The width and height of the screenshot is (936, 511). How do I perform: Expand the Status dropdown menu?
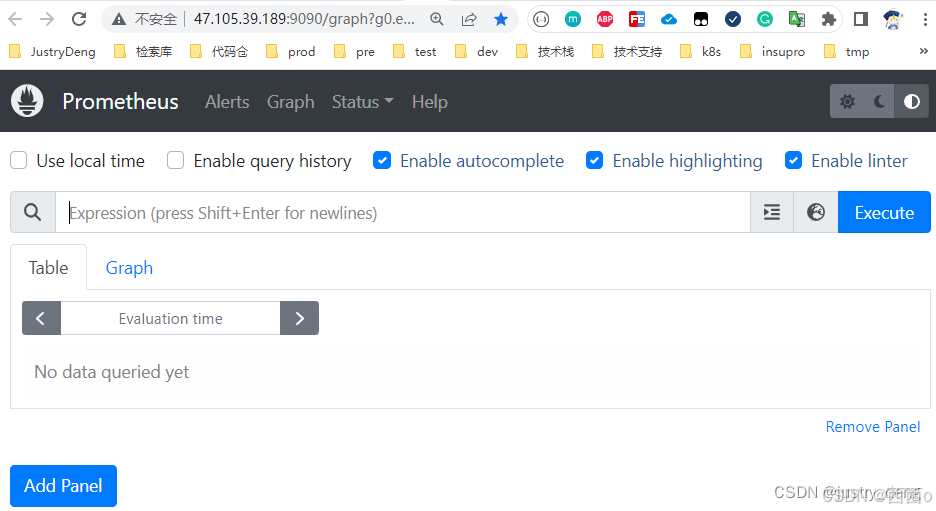362,102
